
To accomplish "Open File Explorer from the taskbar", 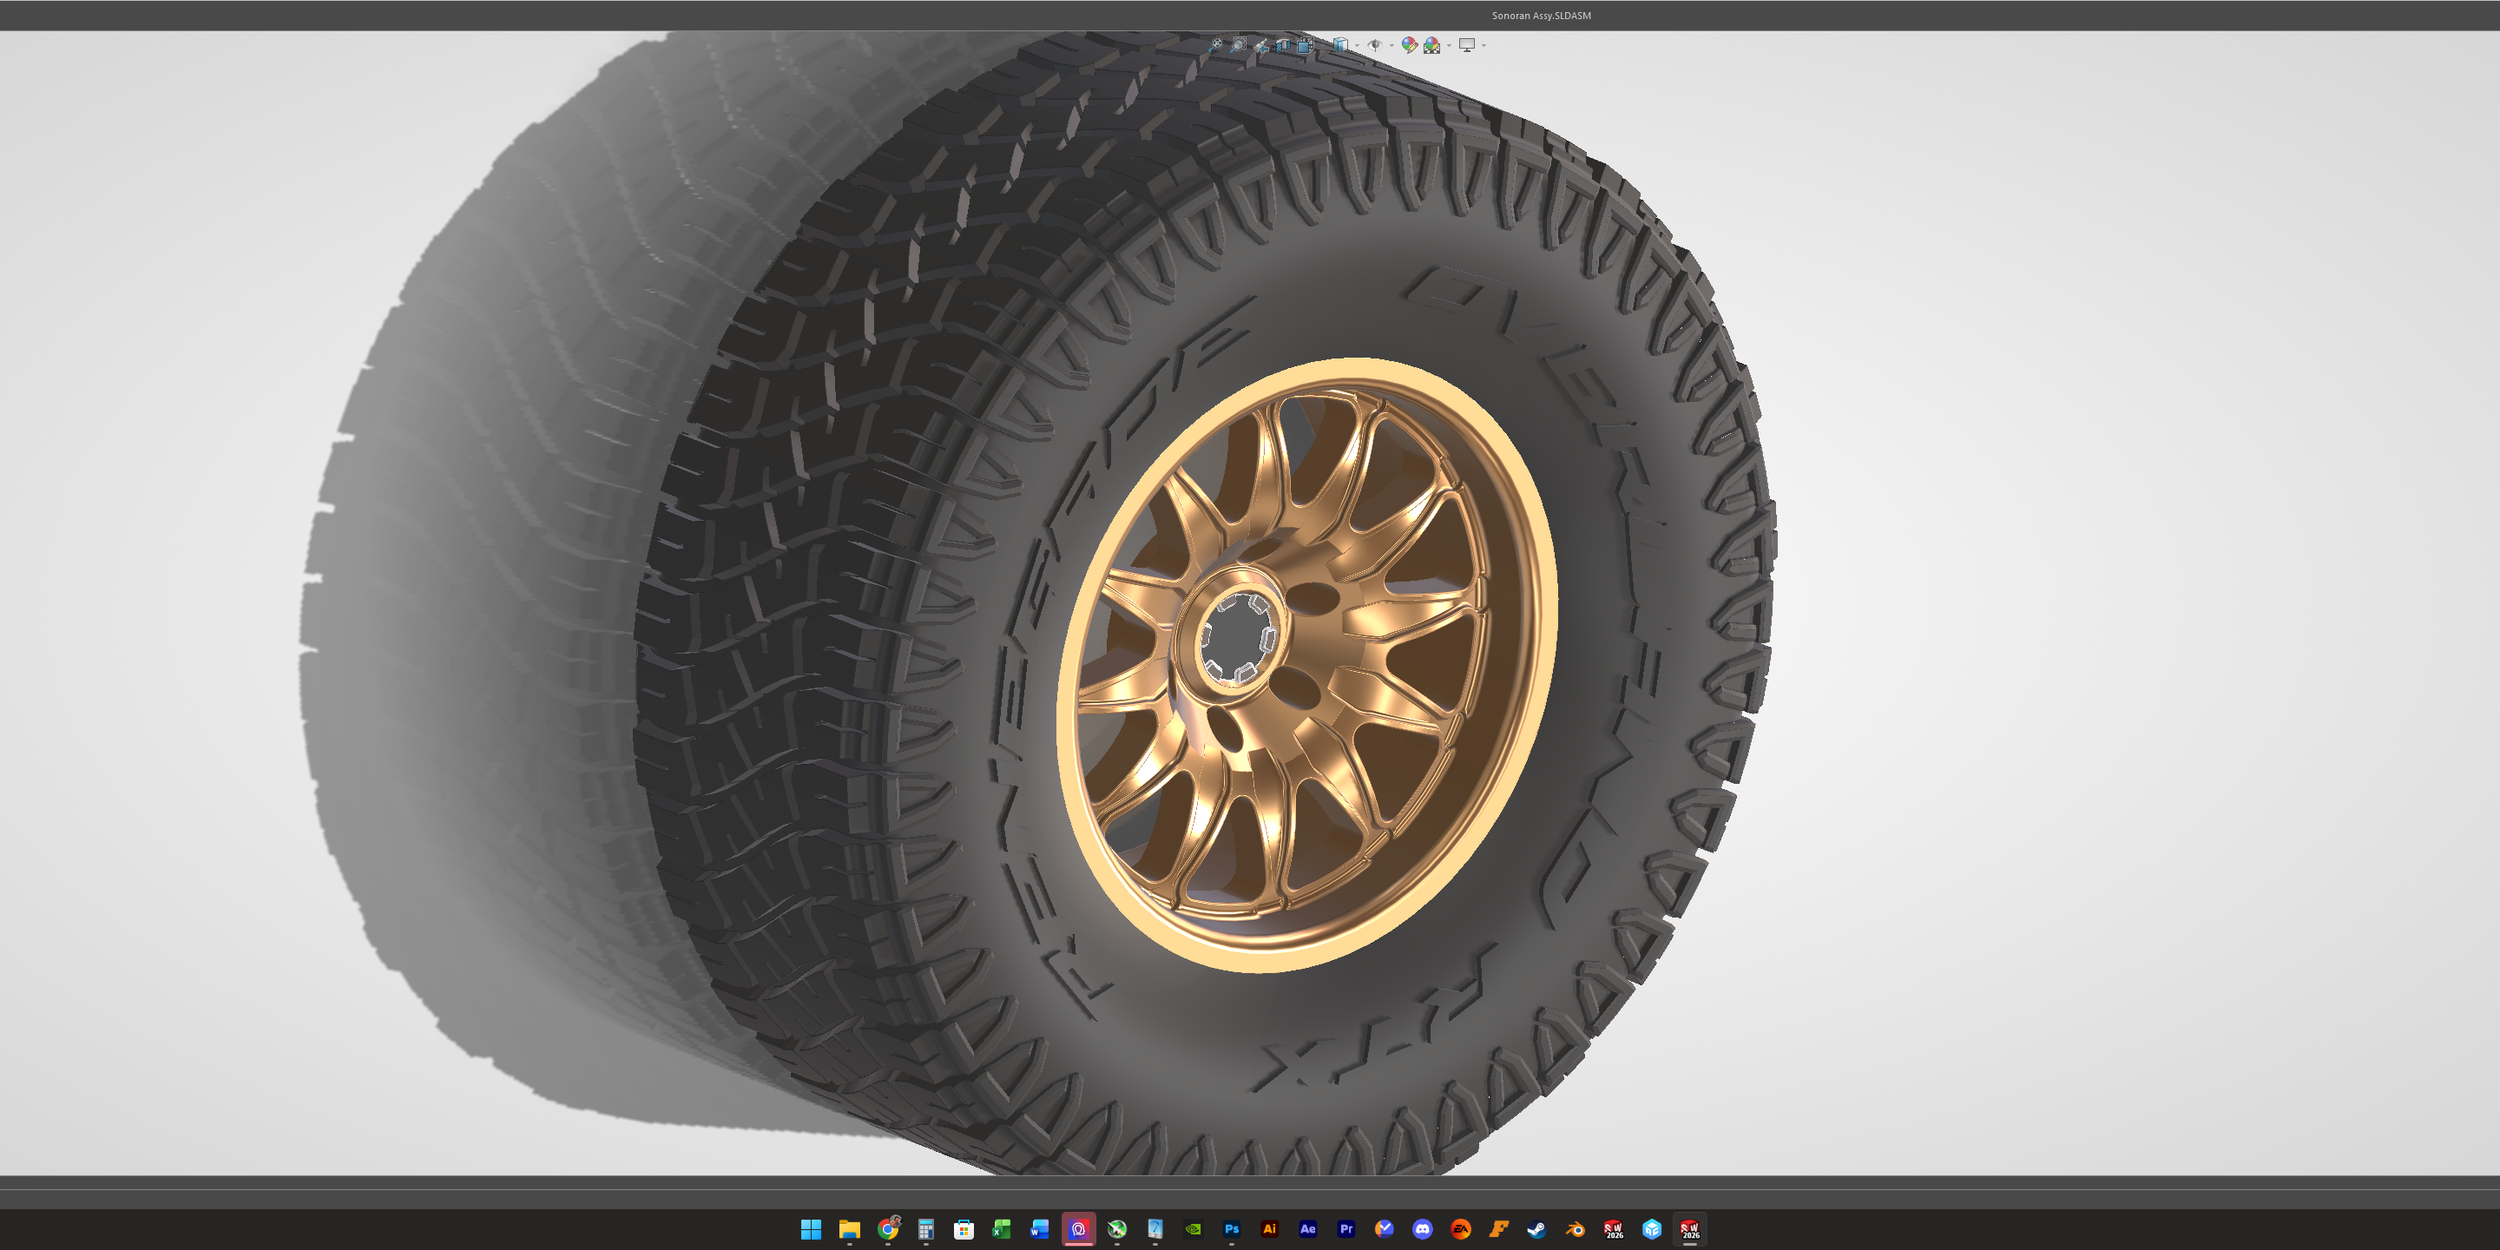I will (849, 1229).
